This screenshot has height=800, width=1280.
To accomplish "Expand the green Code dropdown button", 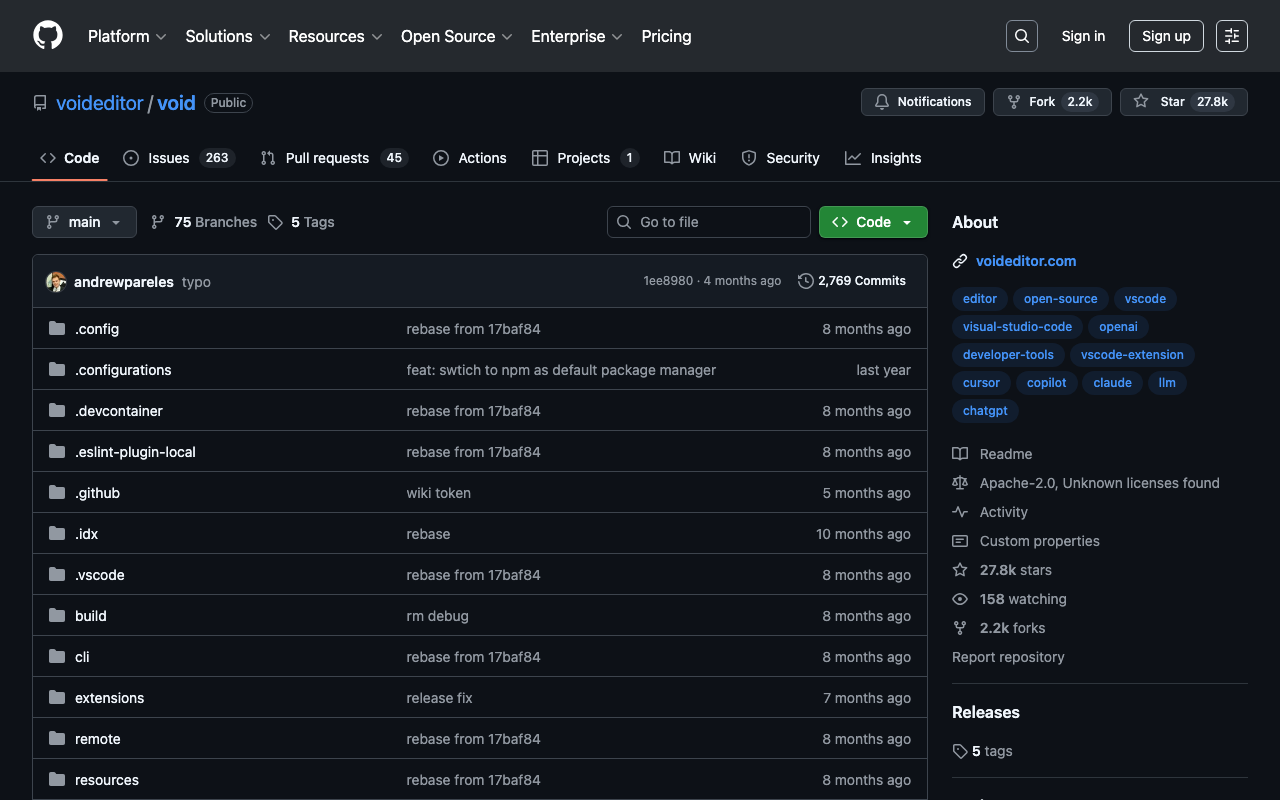I will click(x=873, y=222).
